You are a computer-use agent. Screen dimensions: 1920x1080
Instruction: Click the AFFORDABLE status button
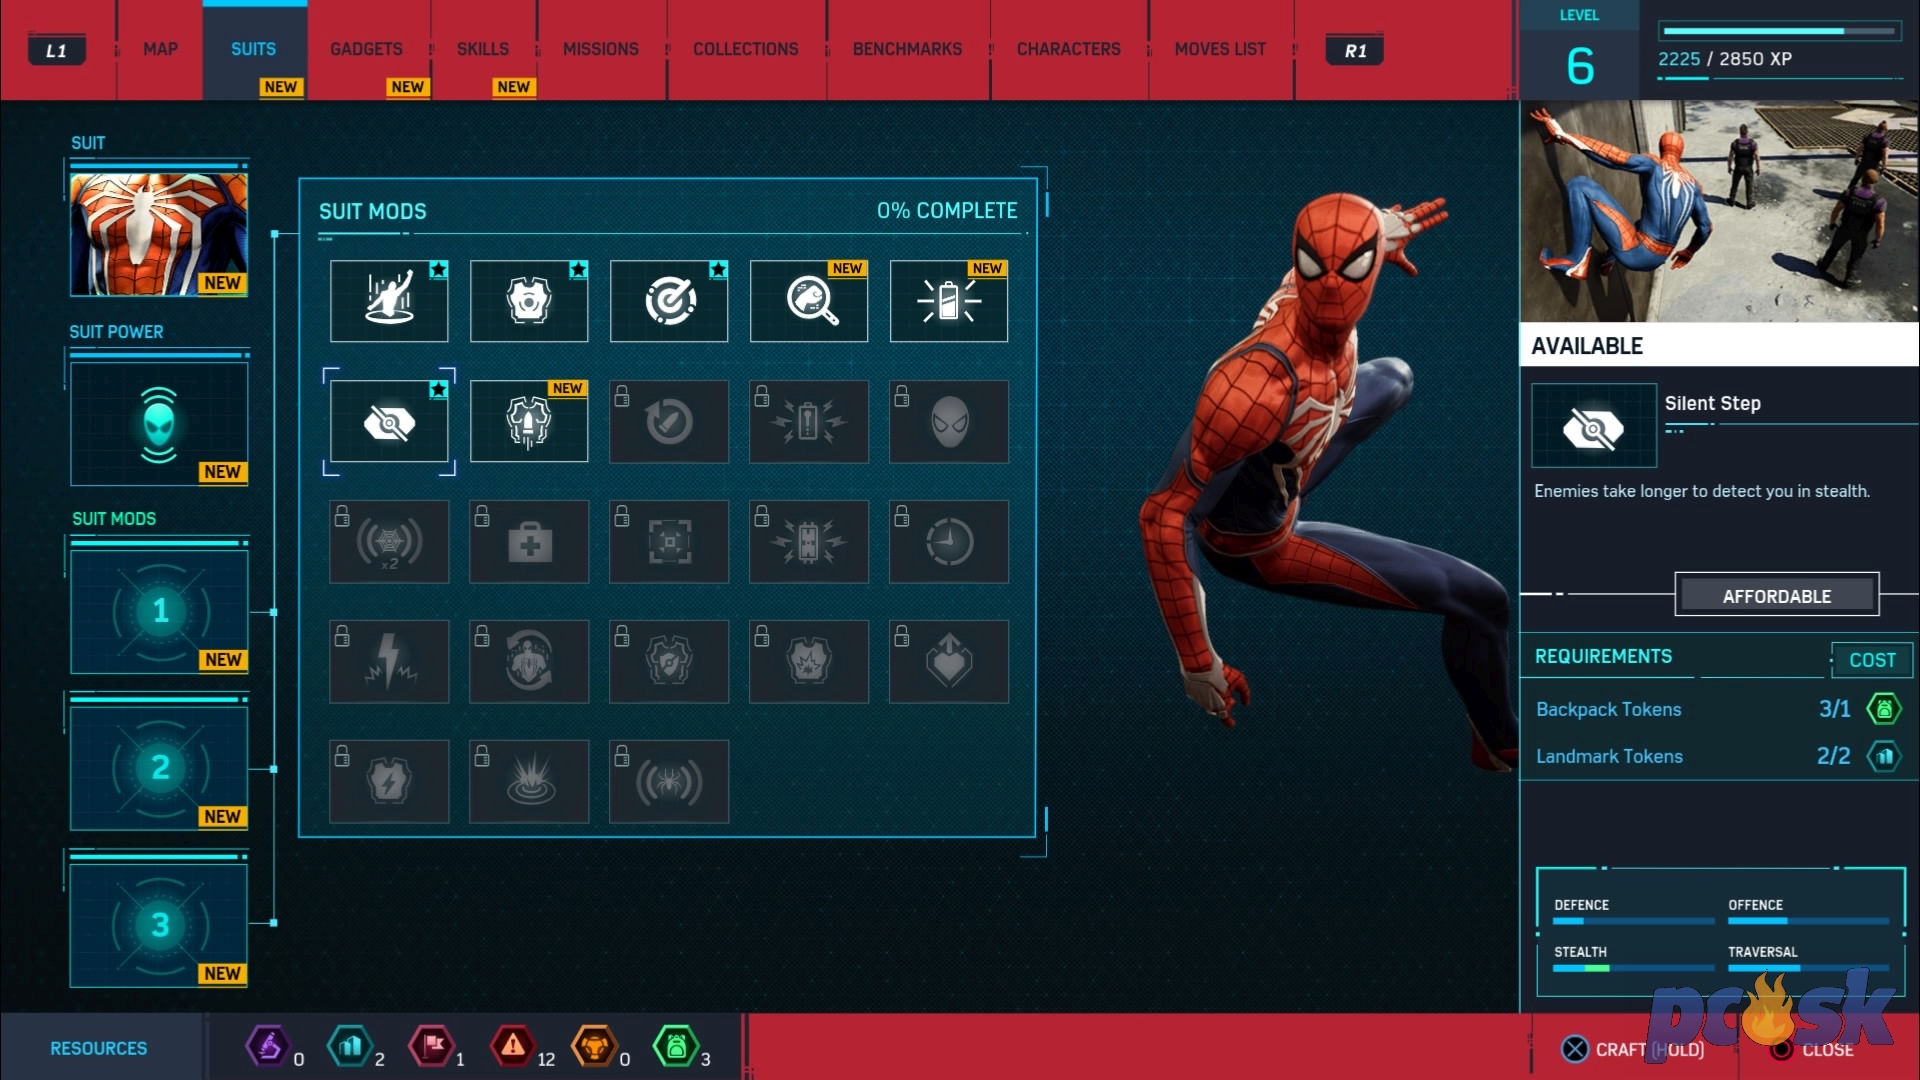(1777, 596)
